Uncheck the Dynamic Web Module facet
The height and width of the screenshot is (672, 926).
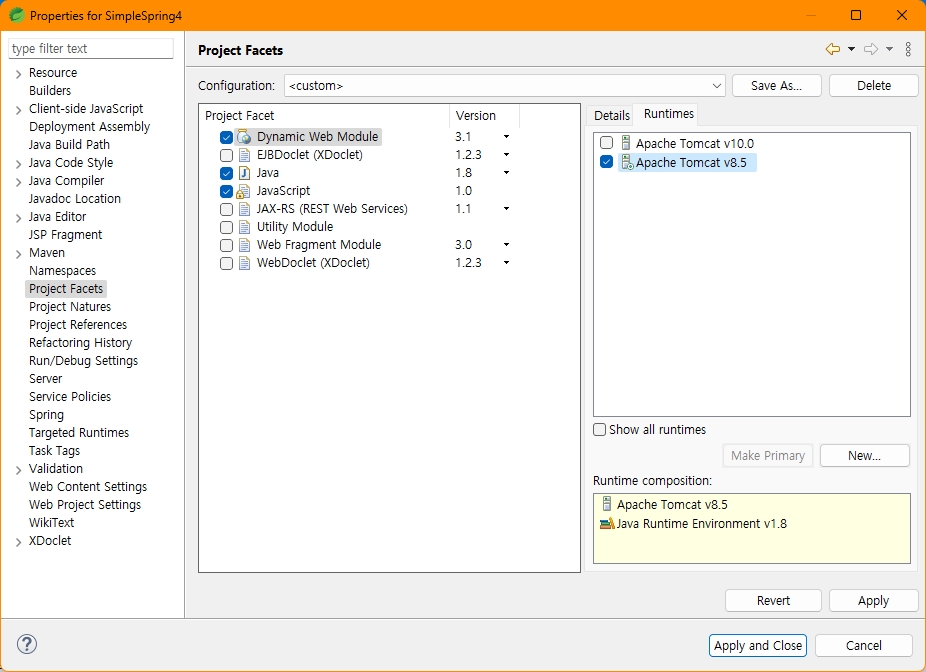pyautogui.click(x=226, y=138)
